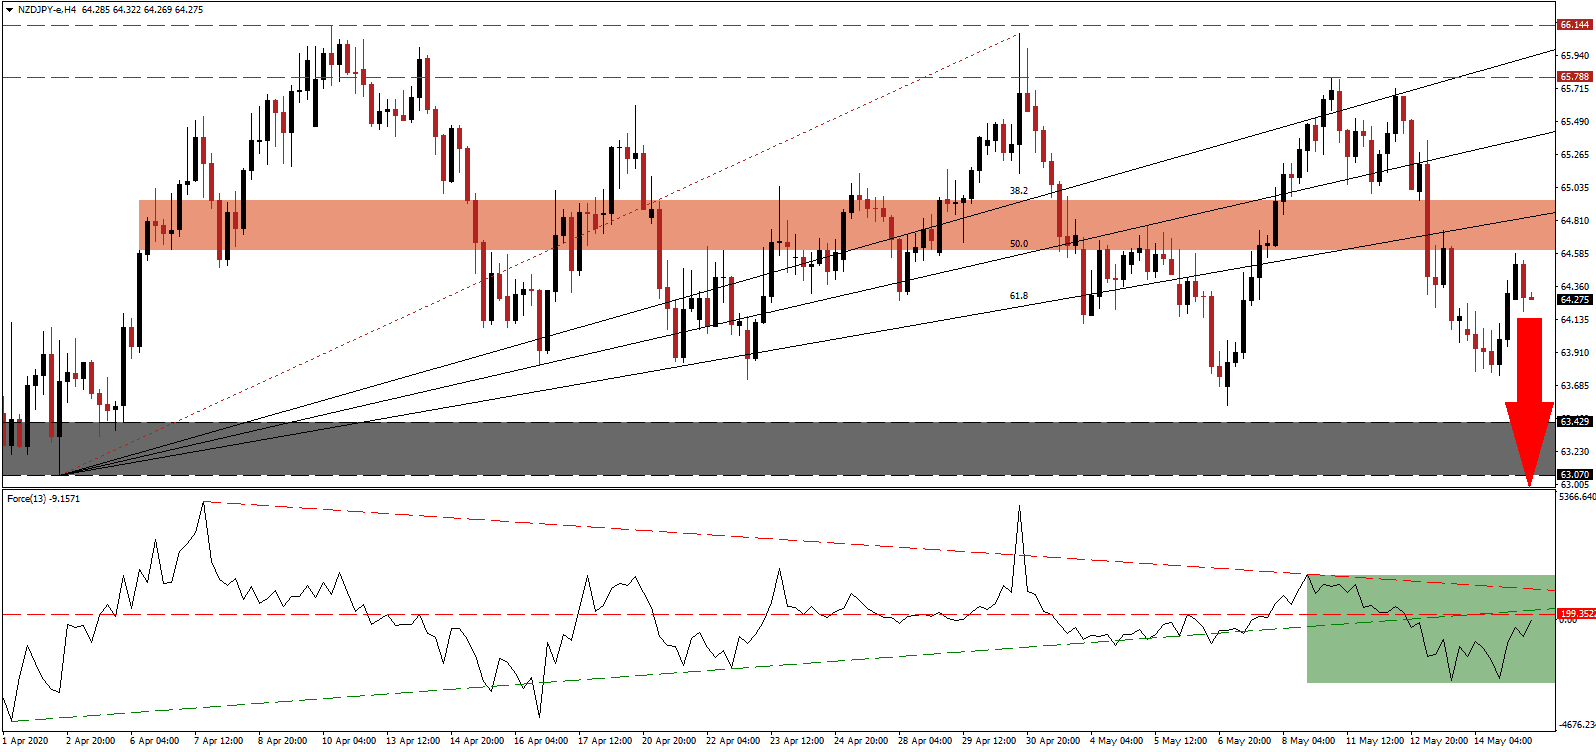
Task: Select the 63.429 support level label
Action: (1574, 422)
